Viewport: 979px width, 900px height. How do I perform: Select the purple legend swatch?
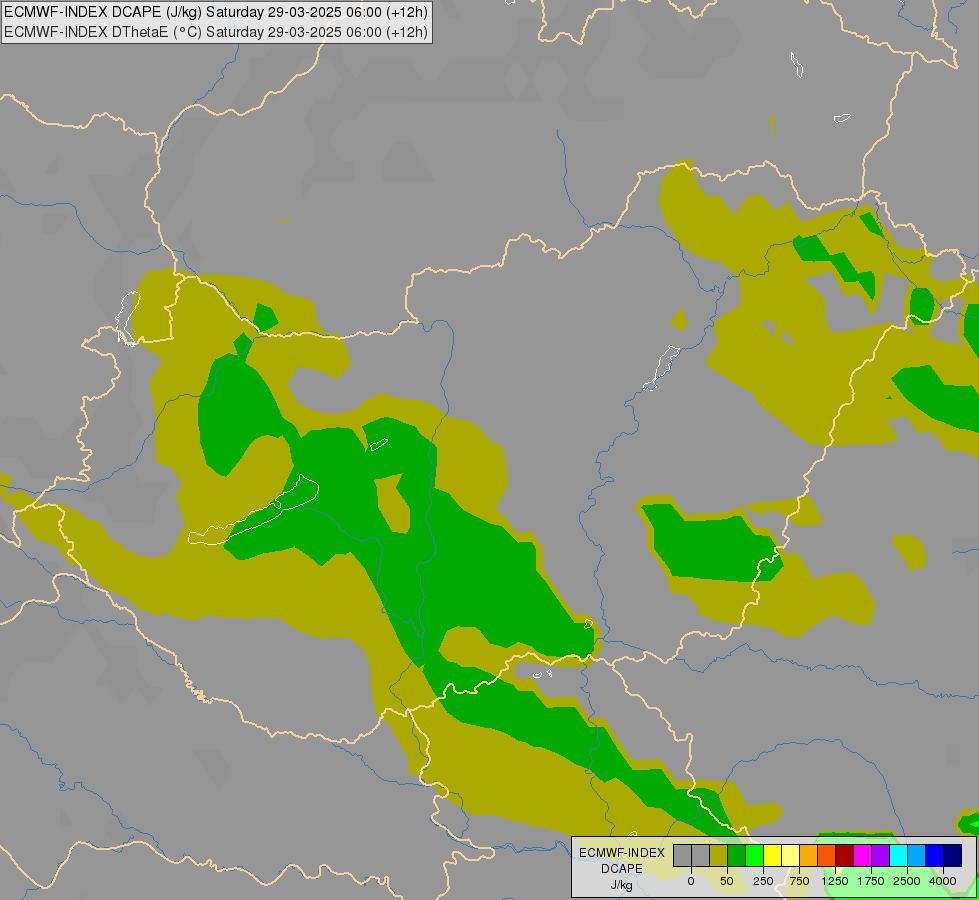click(x=881, y=855)
